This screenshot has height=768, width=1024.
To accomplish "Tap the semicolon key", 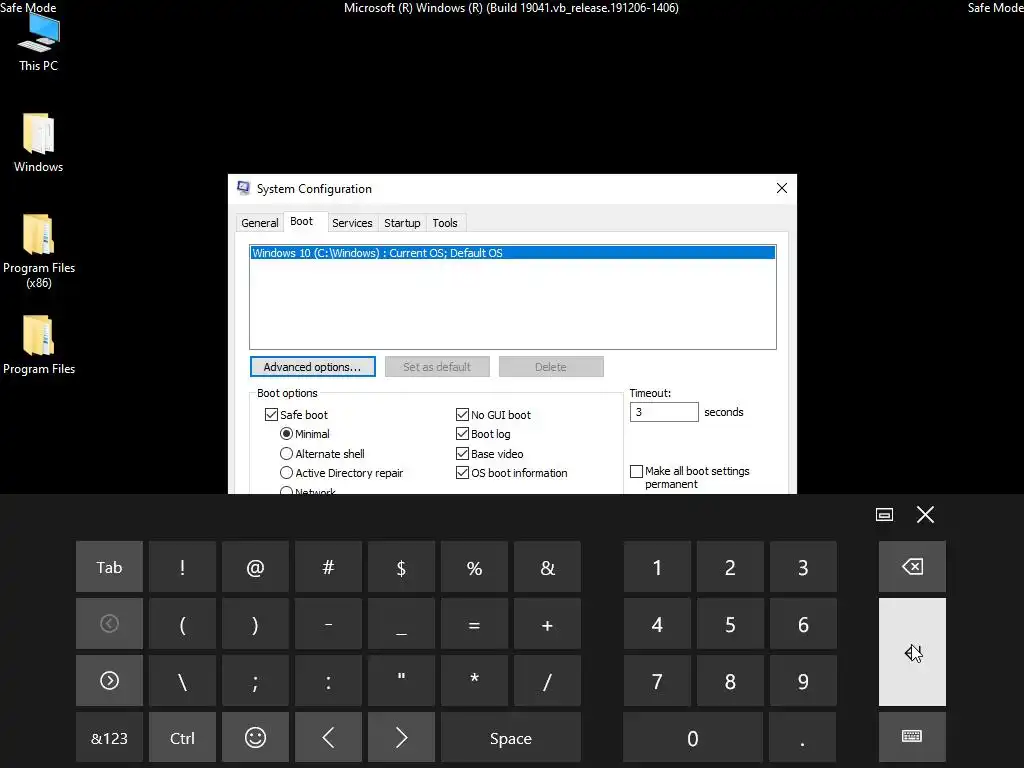I will pos(255,680).
